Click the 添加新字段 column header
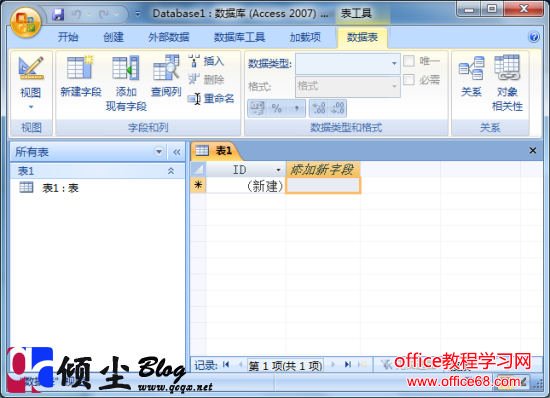Screen dimensions: 550x398 (x=322, y=170)
